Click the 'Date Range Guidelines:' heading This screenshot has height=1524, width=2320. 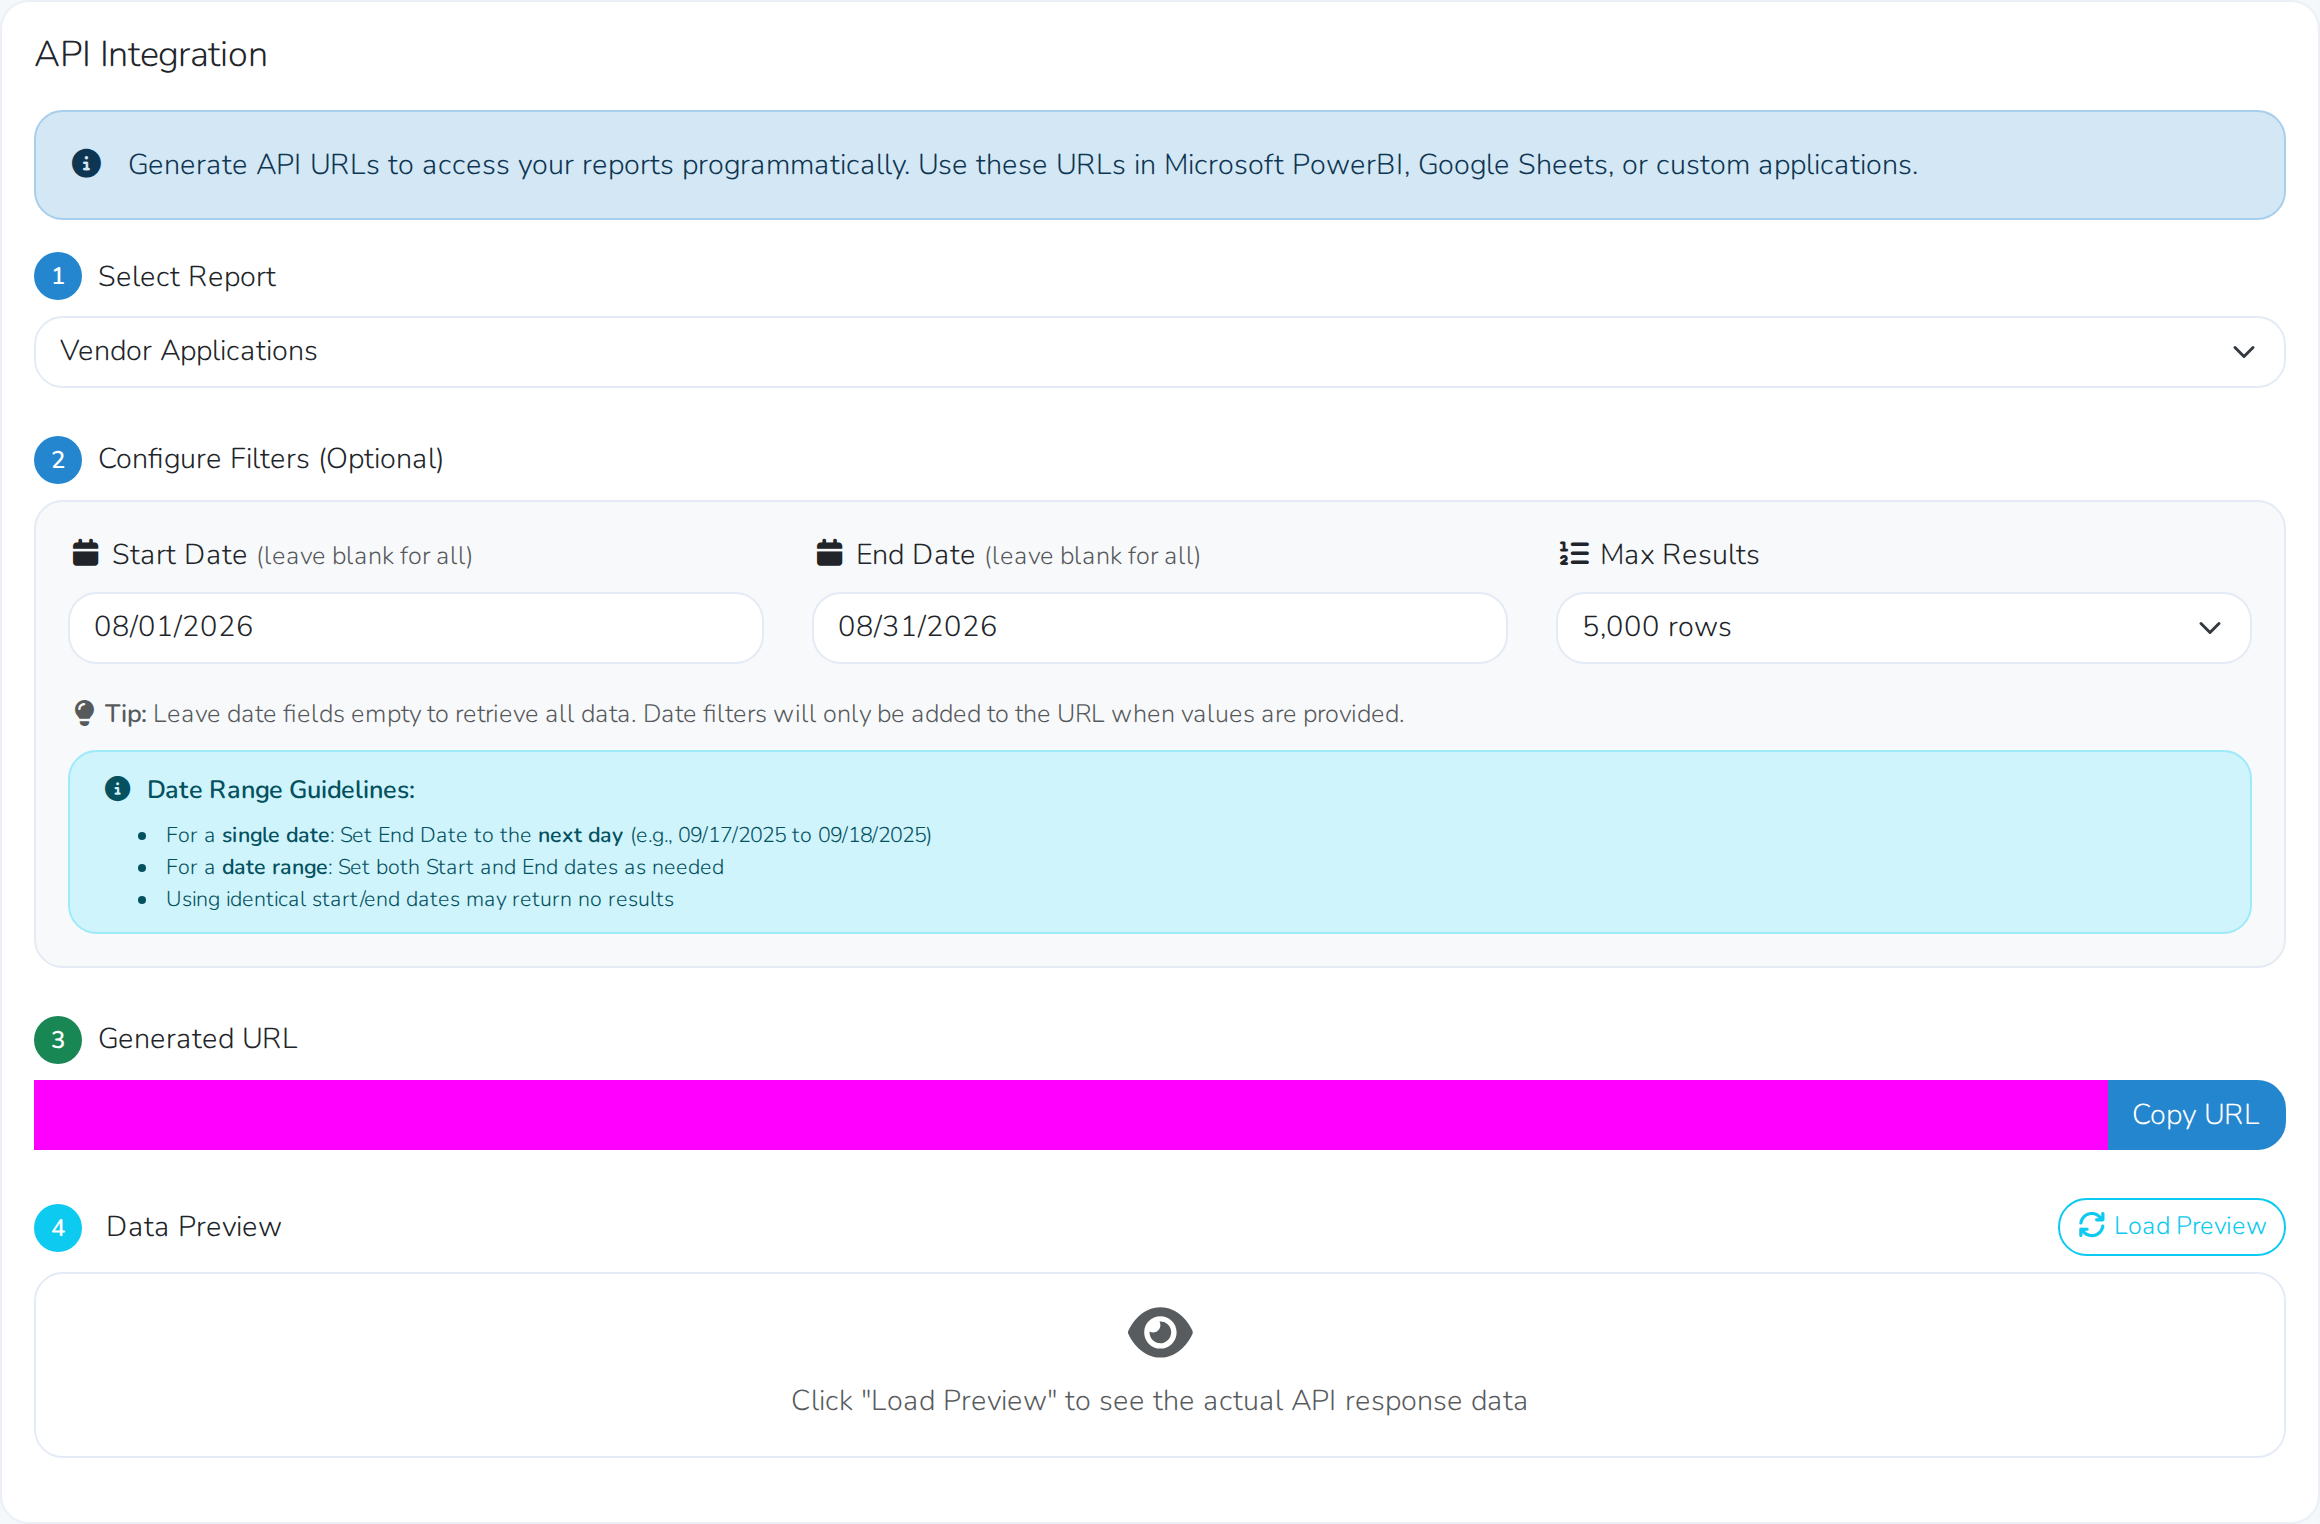click(281, 790)
